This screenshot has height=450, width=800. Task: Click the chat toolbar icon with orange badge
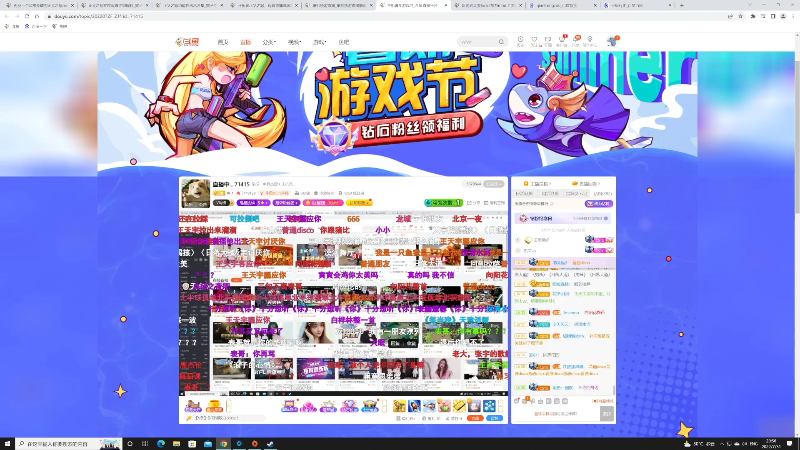(526, 401)
